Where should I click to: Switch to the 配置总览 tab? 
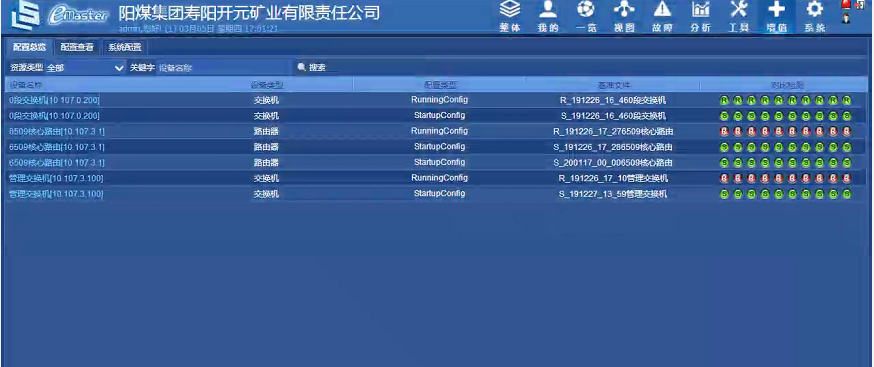point(30,47)
